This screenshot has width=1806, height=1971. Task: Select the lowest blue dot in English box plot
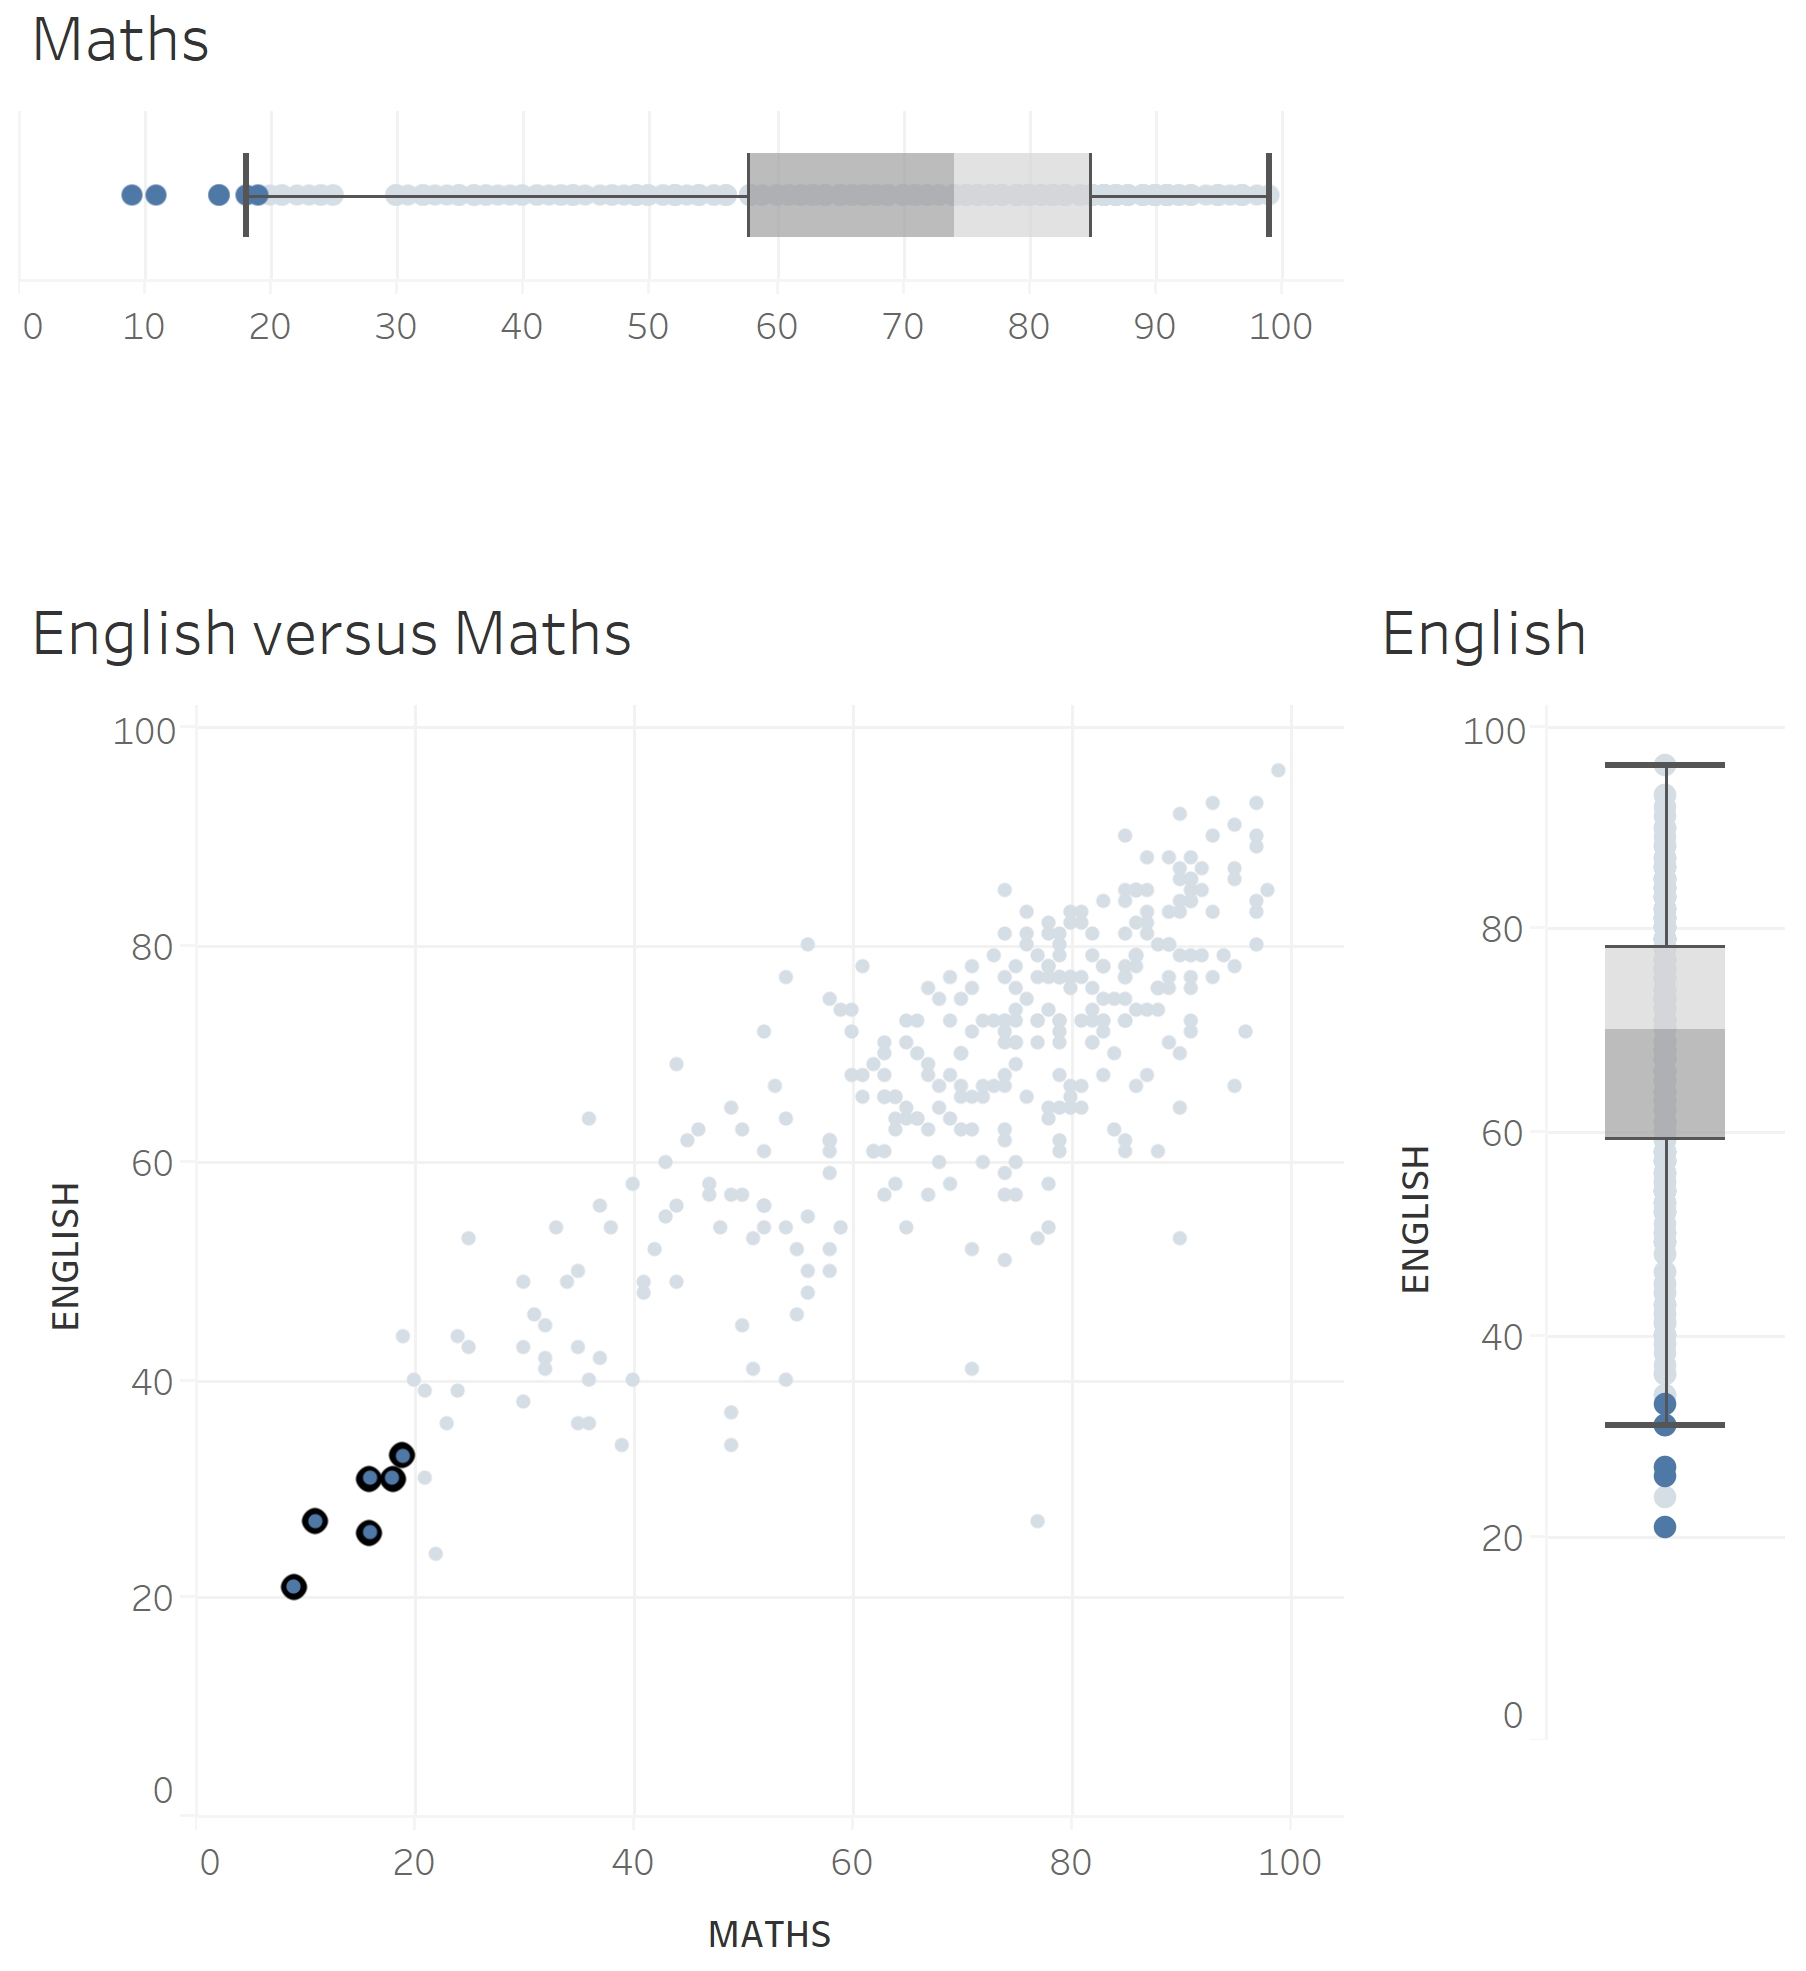pos(1665,1527)
